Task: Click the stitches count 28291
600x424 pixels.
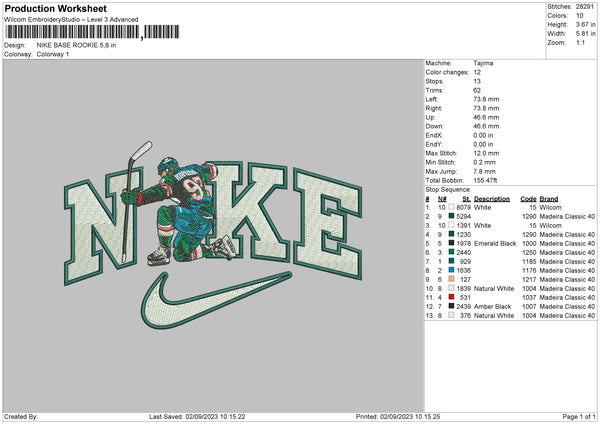Action: 585,7
